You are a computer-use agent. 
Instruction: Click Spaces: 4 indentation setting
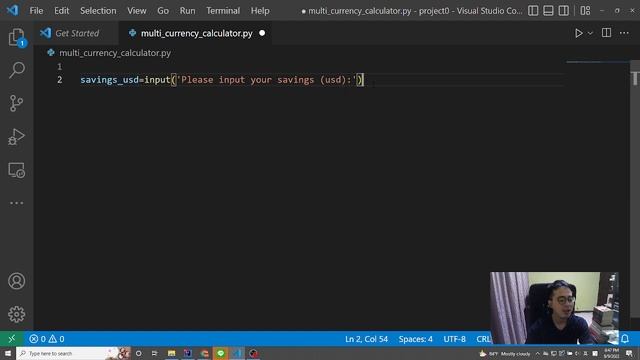coord(416,339)
